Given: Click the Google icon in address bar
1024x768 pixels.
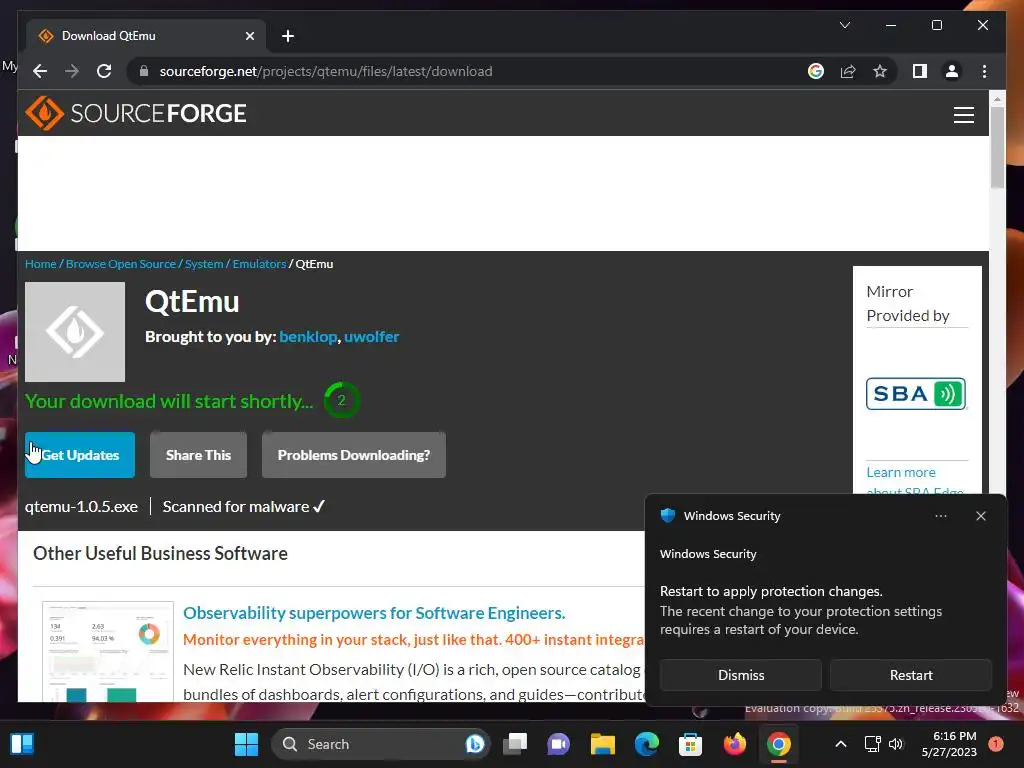Looking at the screenshot, I should 816,71.
